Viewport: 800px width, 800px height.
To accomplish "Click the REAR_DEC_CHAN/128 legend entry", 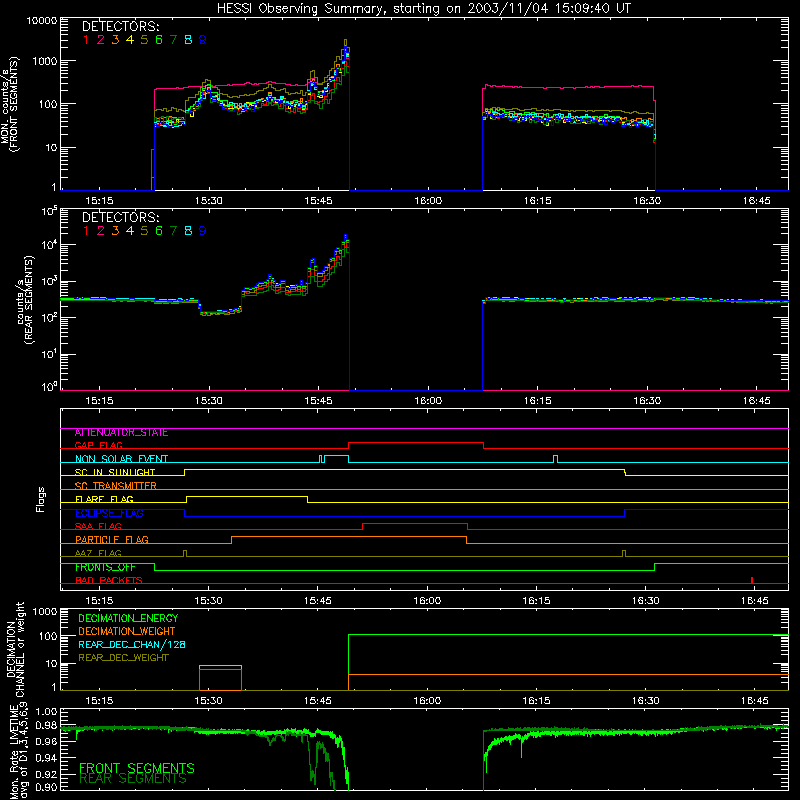I will click(x=132, y=645).
